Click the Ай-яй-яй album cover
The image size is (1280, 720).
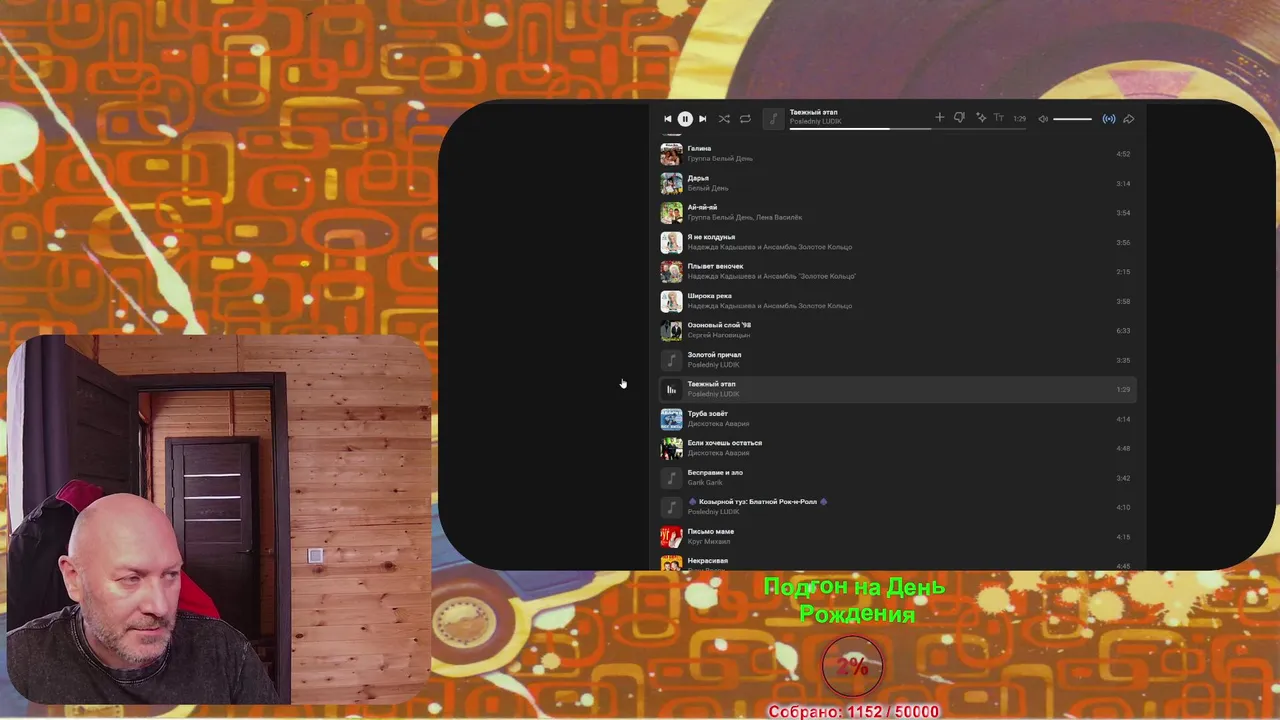[671, 213]
